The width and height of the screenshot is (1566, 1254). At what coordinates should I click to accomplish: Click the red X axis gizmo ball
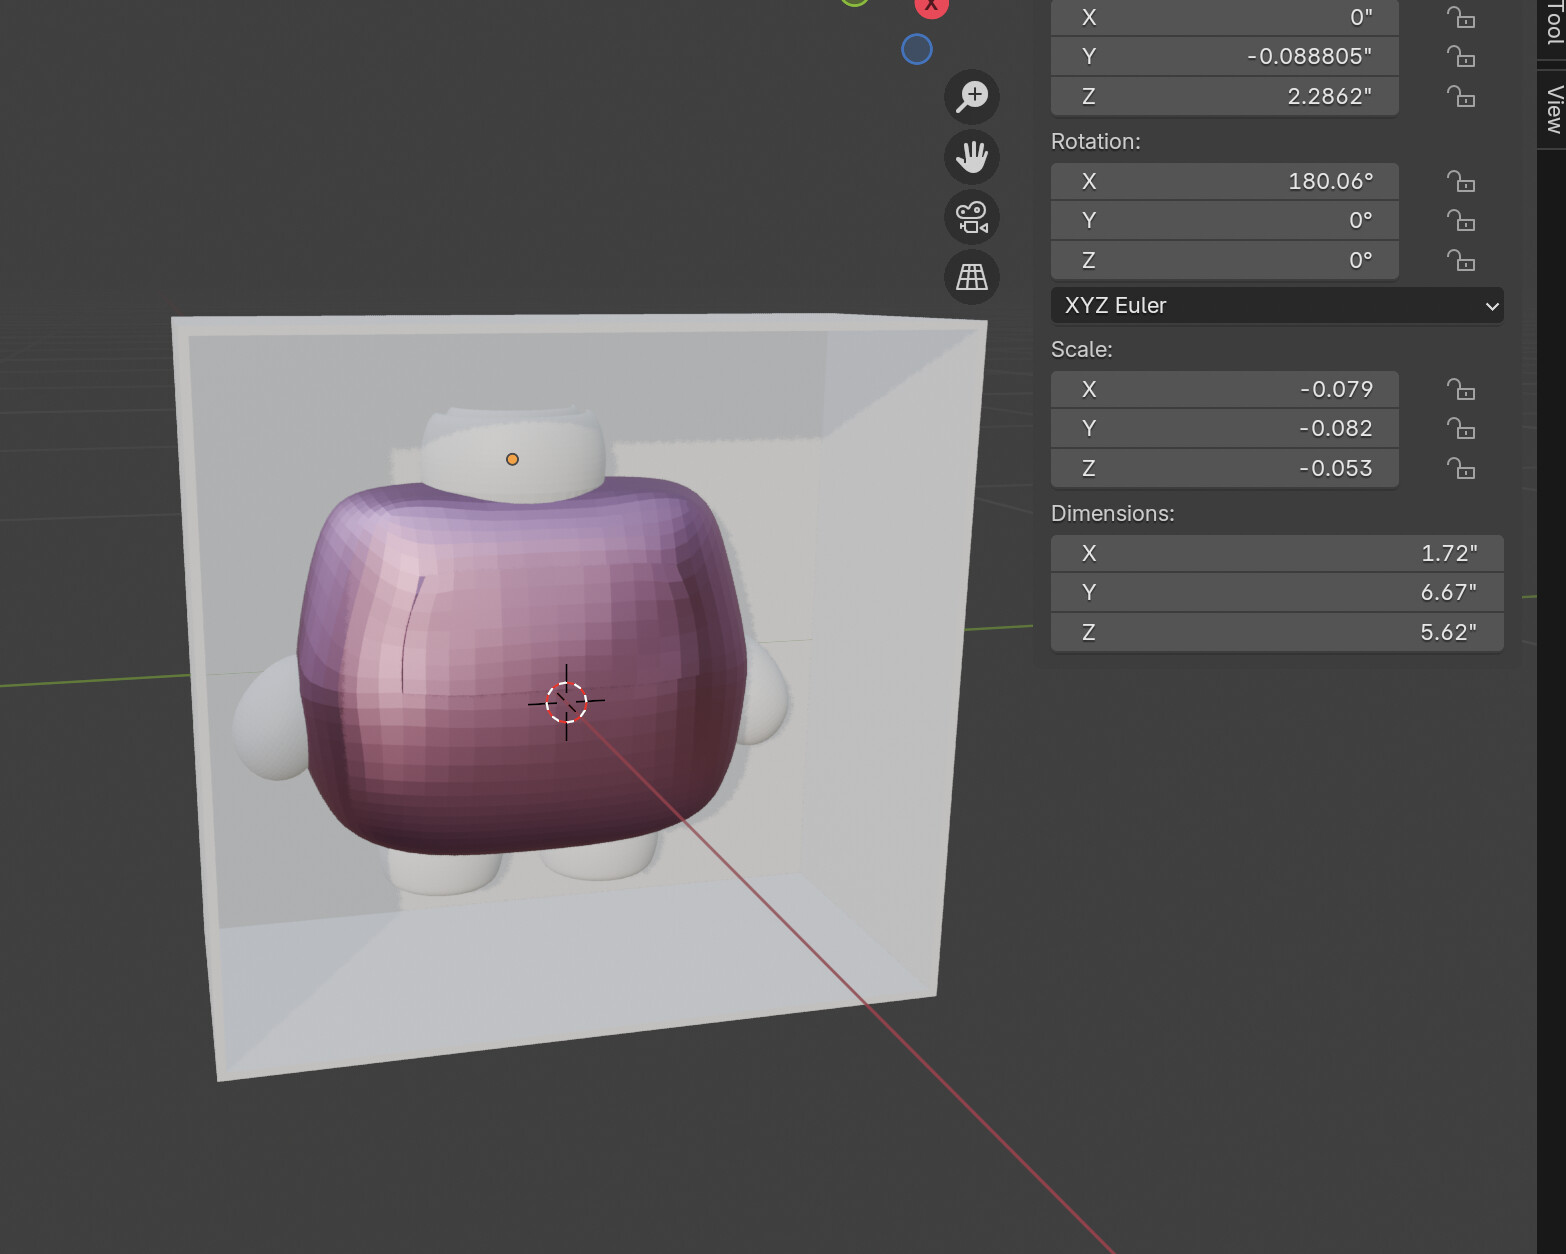tap(931, 6)
